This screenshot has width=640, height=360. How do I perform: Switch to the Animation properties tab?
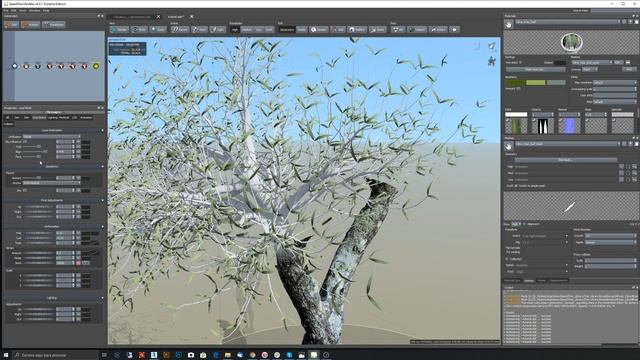coord(86,118)
